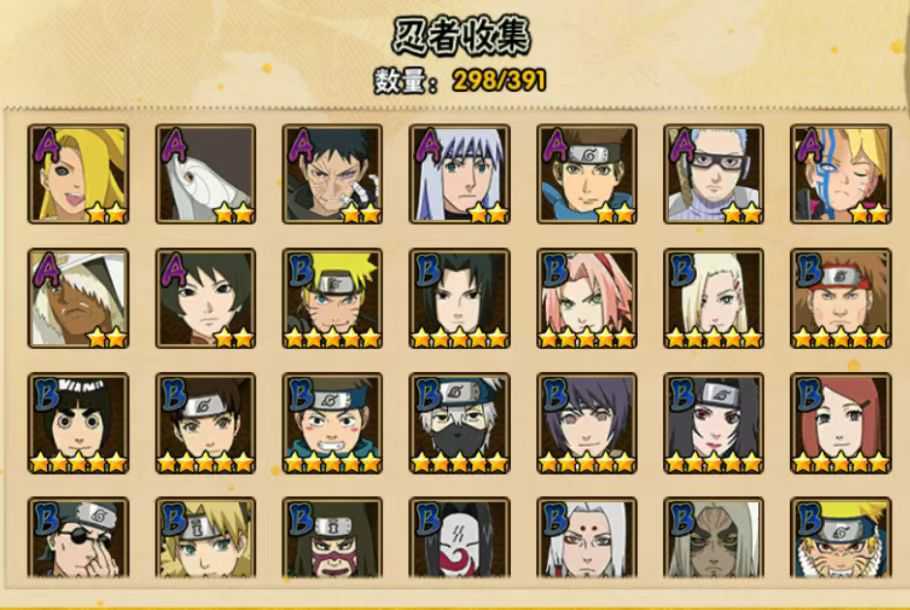The height and width of the screenshot is (610, 910).
Task: Select the blue face-paint A-rank ninja
Action: (840, 174)
